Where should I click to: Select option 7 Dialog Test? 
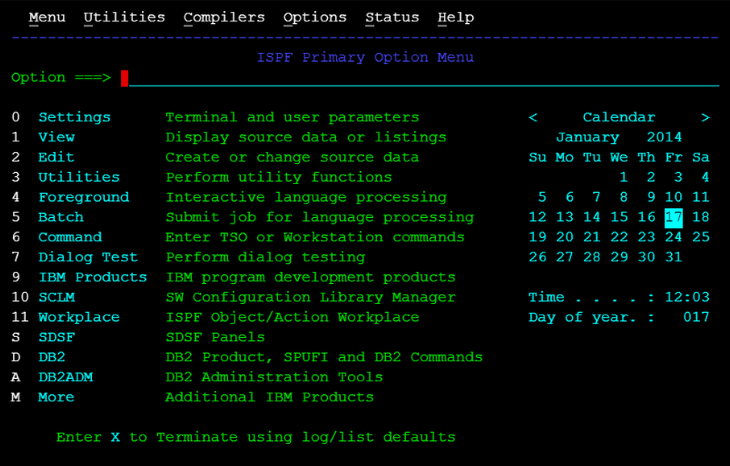88,257
